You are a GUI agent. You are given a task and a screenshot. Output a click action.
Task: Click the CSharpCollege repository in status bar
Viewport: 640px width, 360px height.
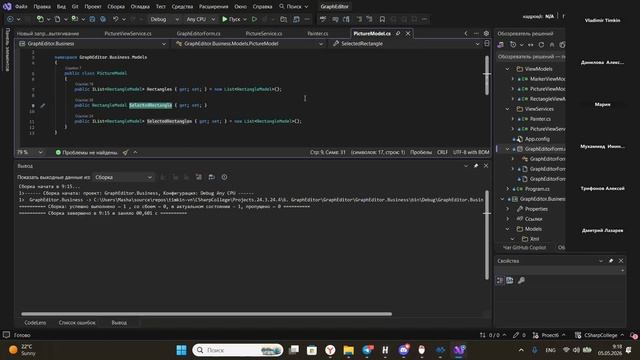coord(600,335)
